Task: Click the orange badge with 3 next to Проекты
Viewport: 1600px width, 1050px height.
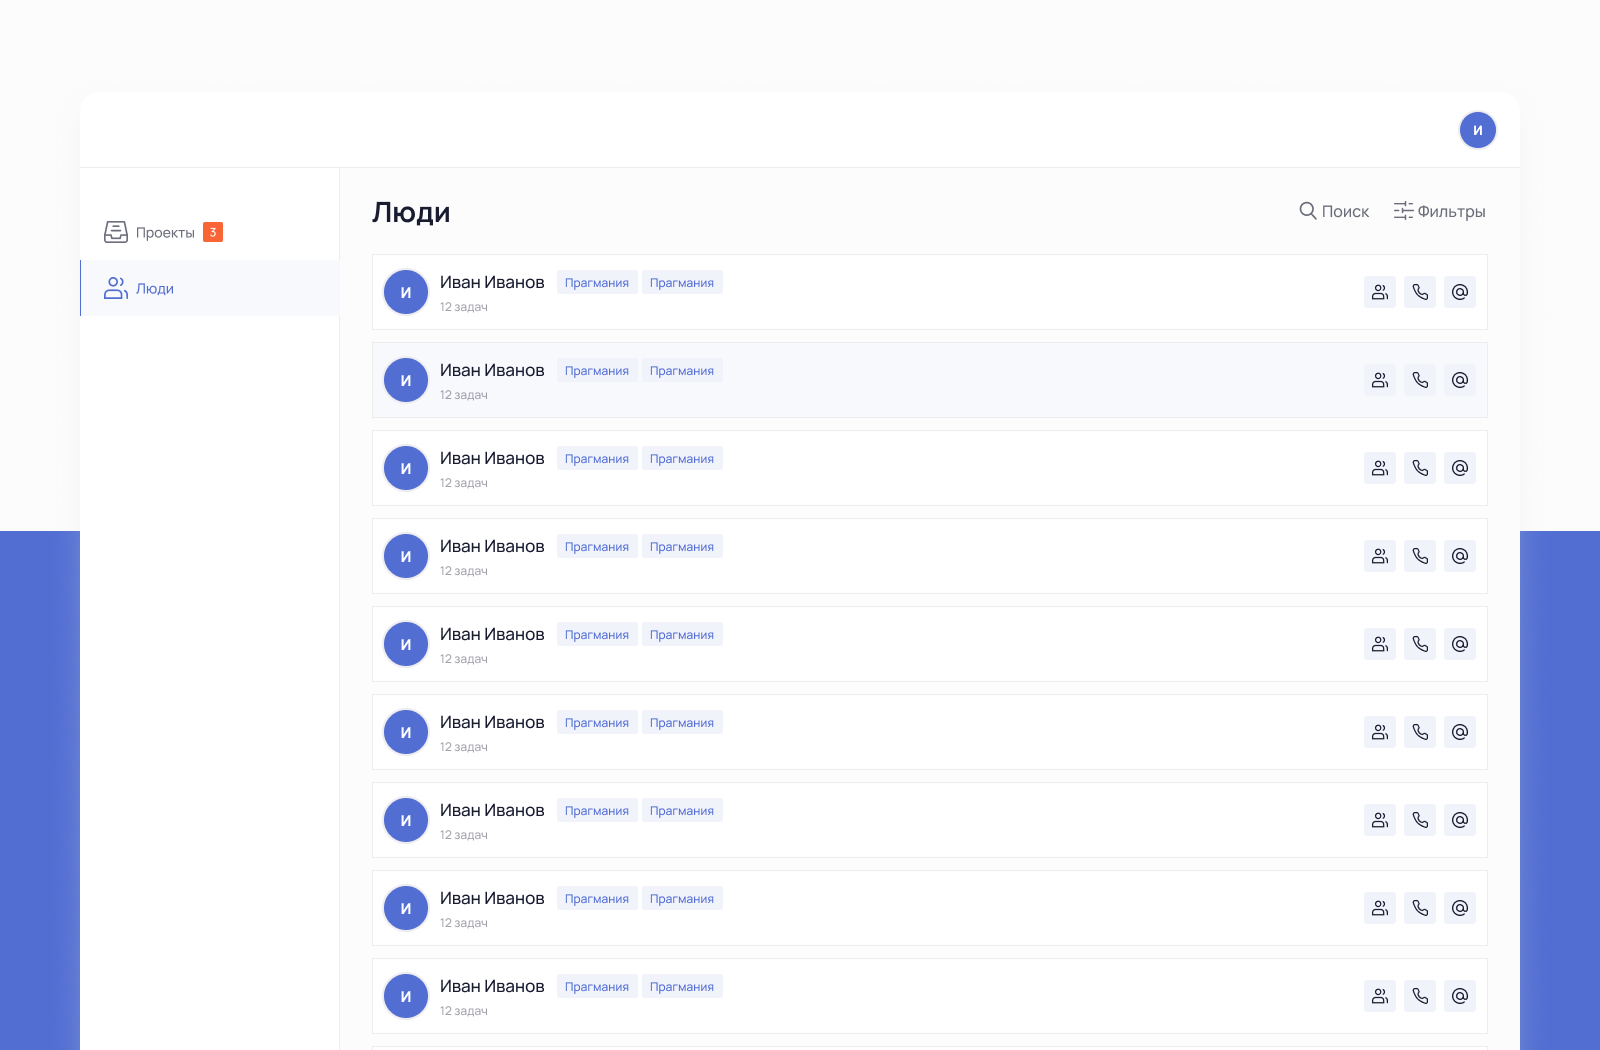Action: tap(213, 232)
